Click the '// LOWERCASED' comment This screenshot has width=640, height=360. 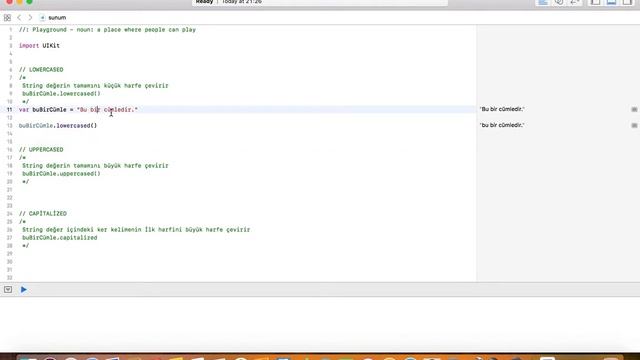click(41, 70)
